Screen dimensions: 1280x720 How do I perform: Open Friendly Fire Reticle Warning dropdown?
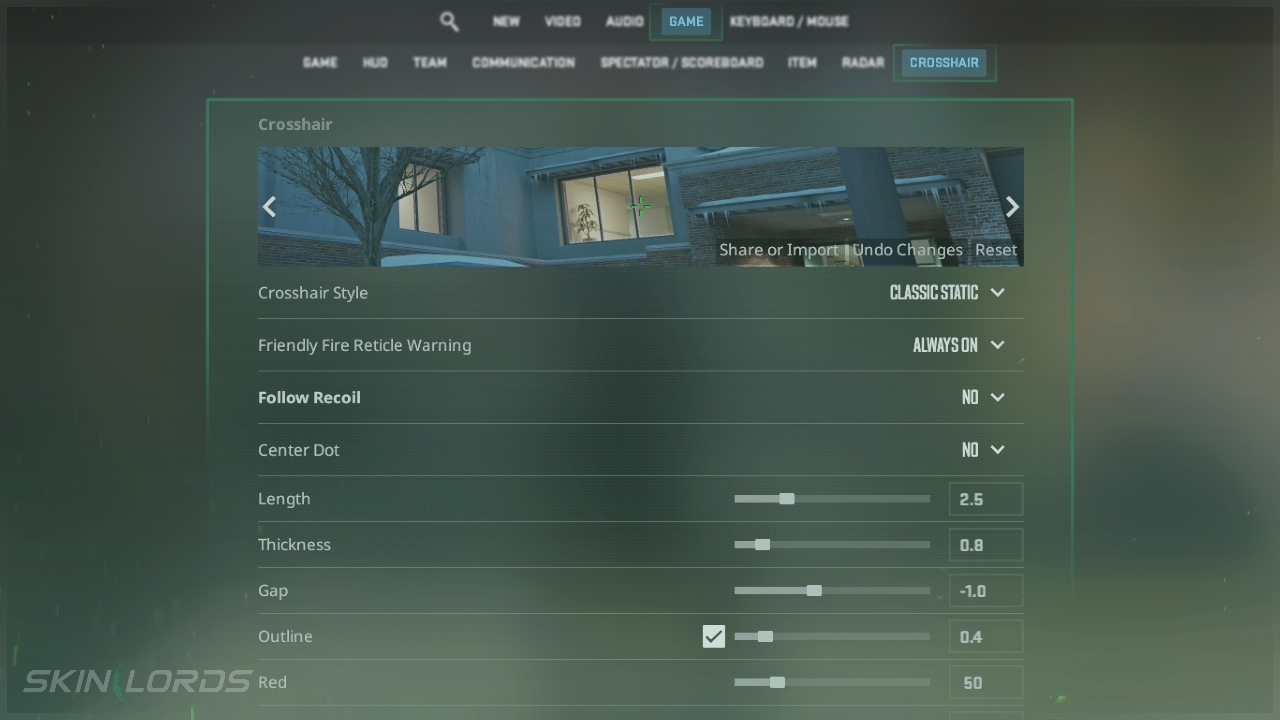958,345
